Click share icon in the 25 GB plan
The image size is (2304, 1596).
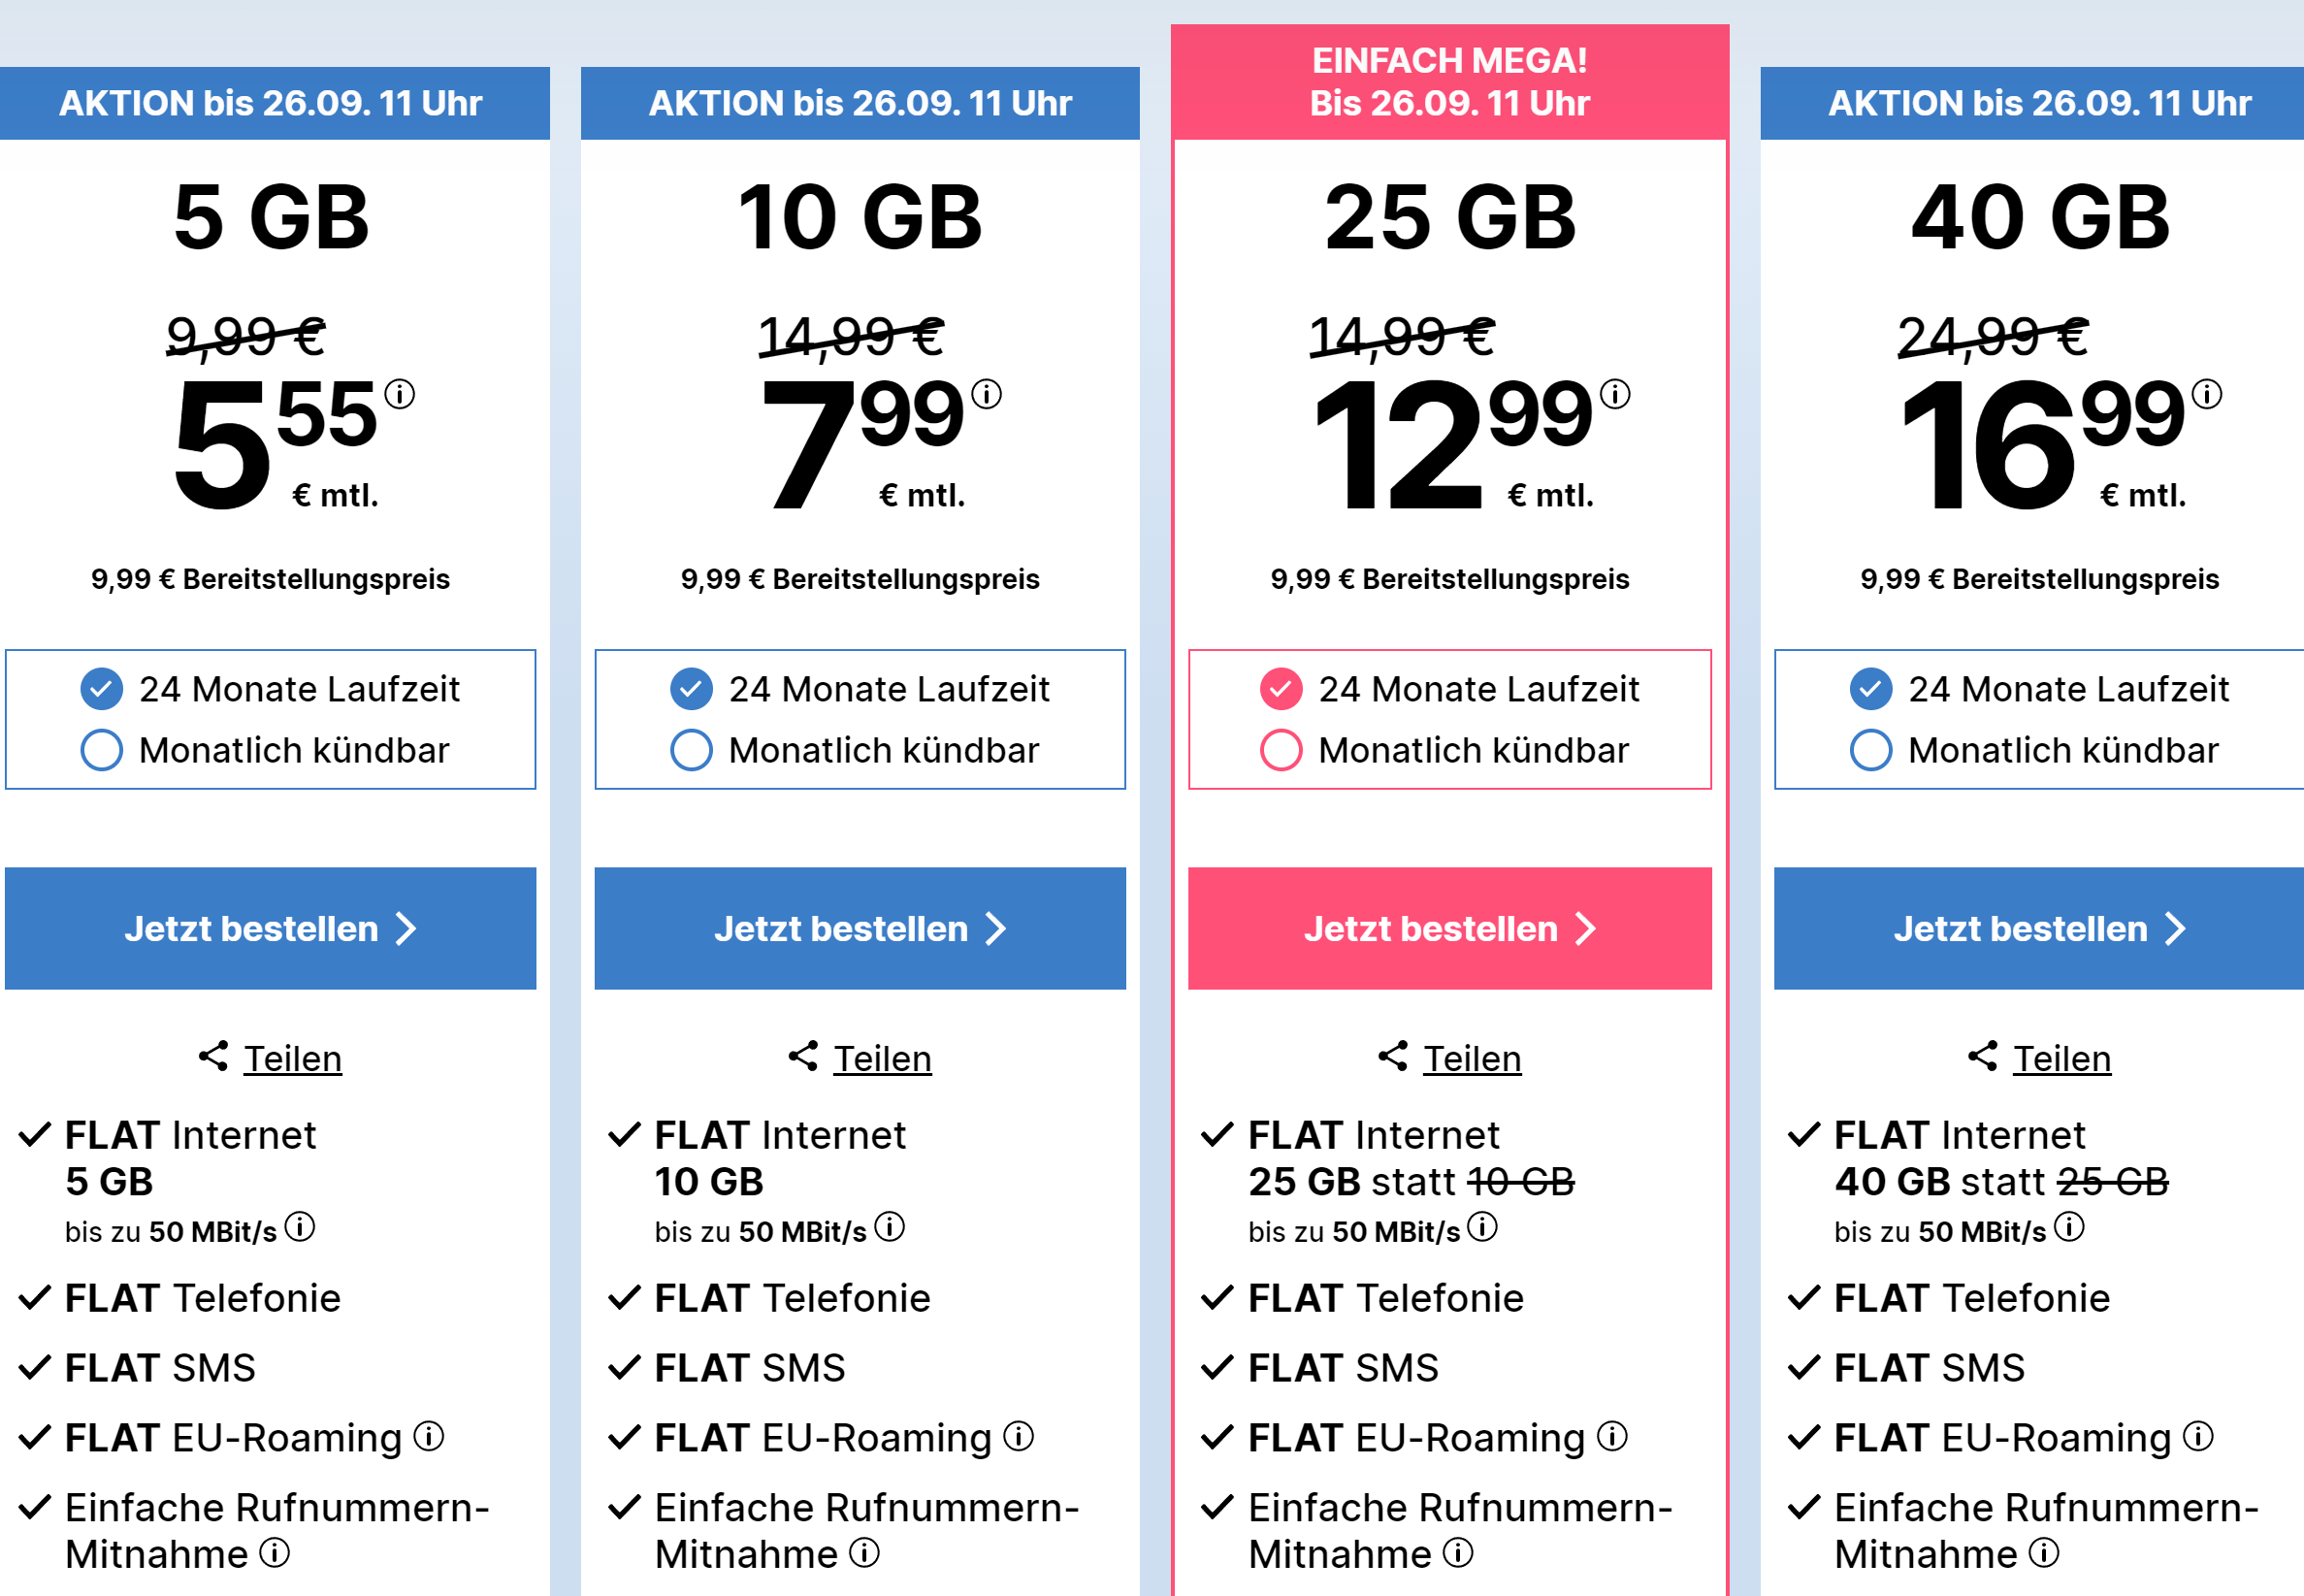tap(1393, 1056)
